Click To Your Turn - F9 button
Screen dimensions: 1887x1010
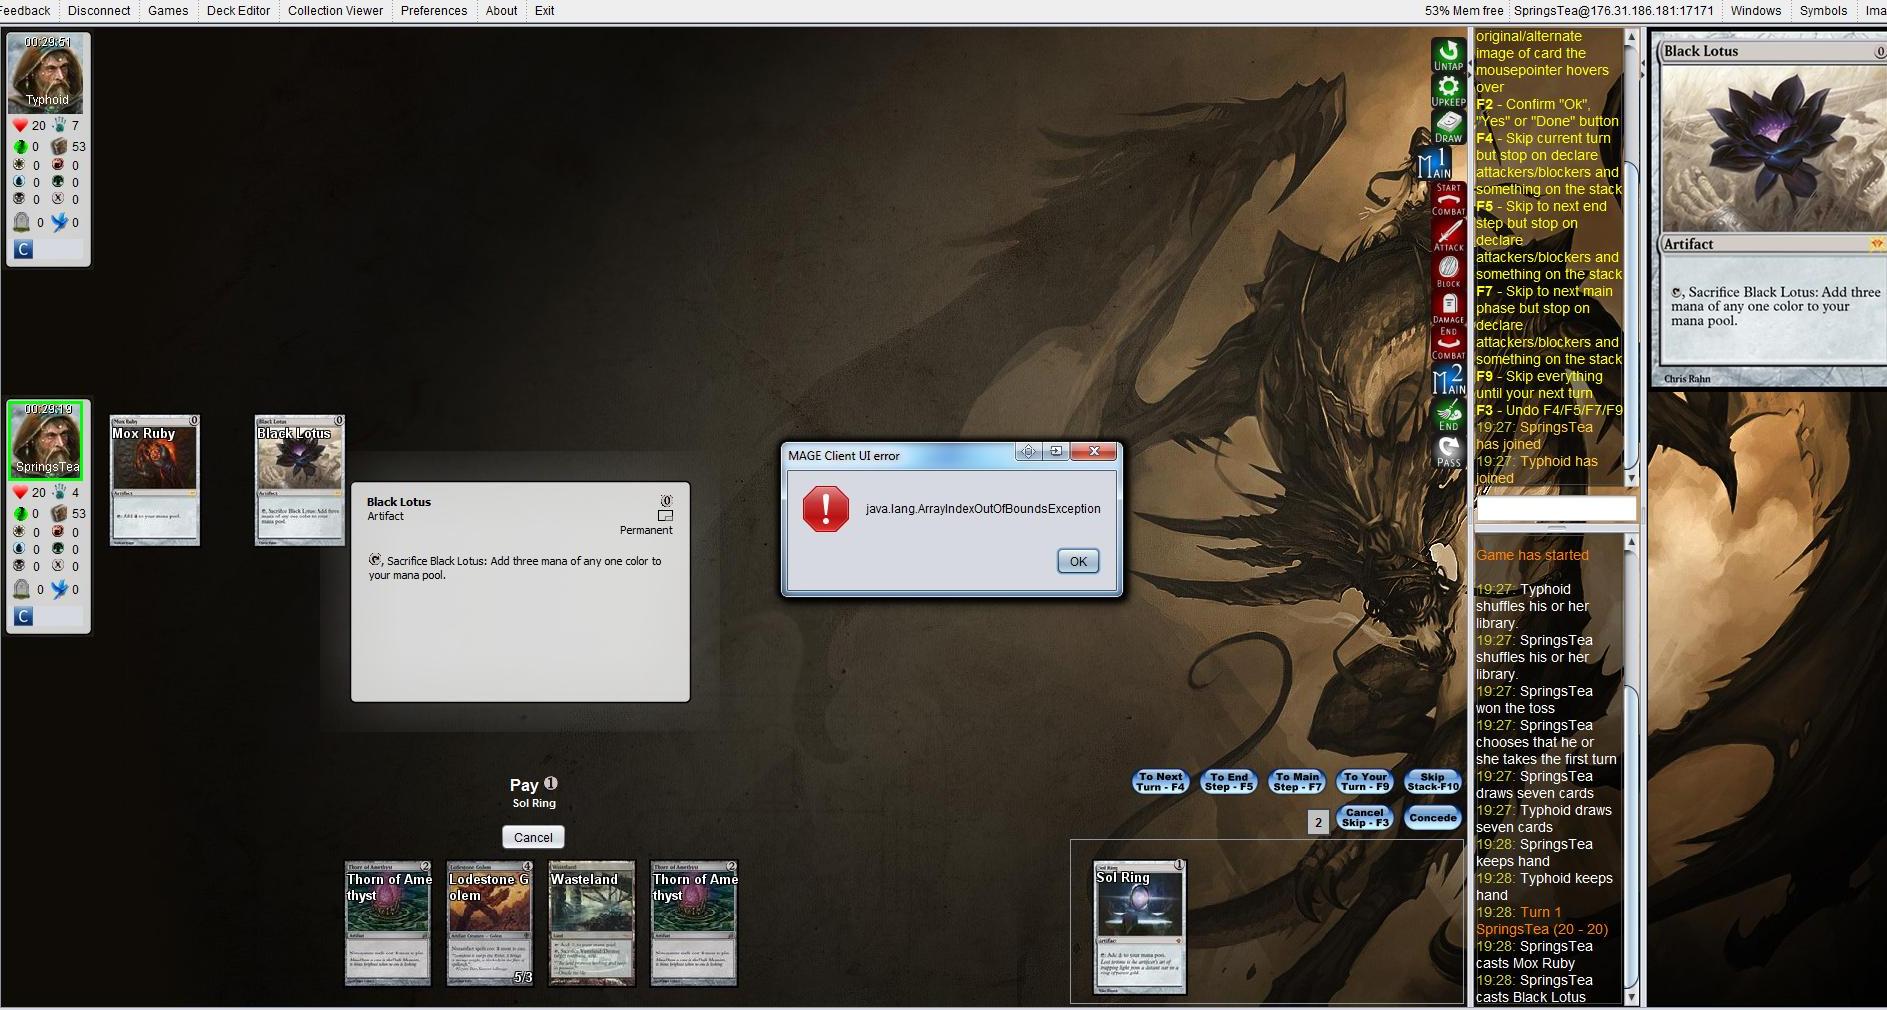coord(1365,782)
